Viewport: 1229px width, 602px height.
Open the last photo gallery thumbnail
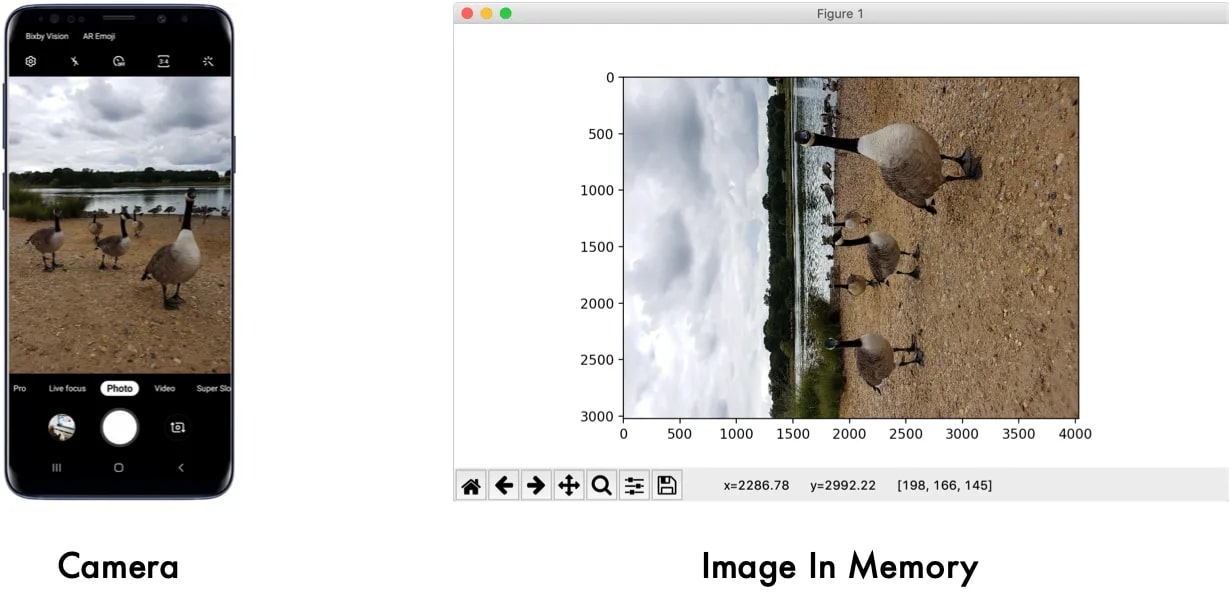point(62,427)
